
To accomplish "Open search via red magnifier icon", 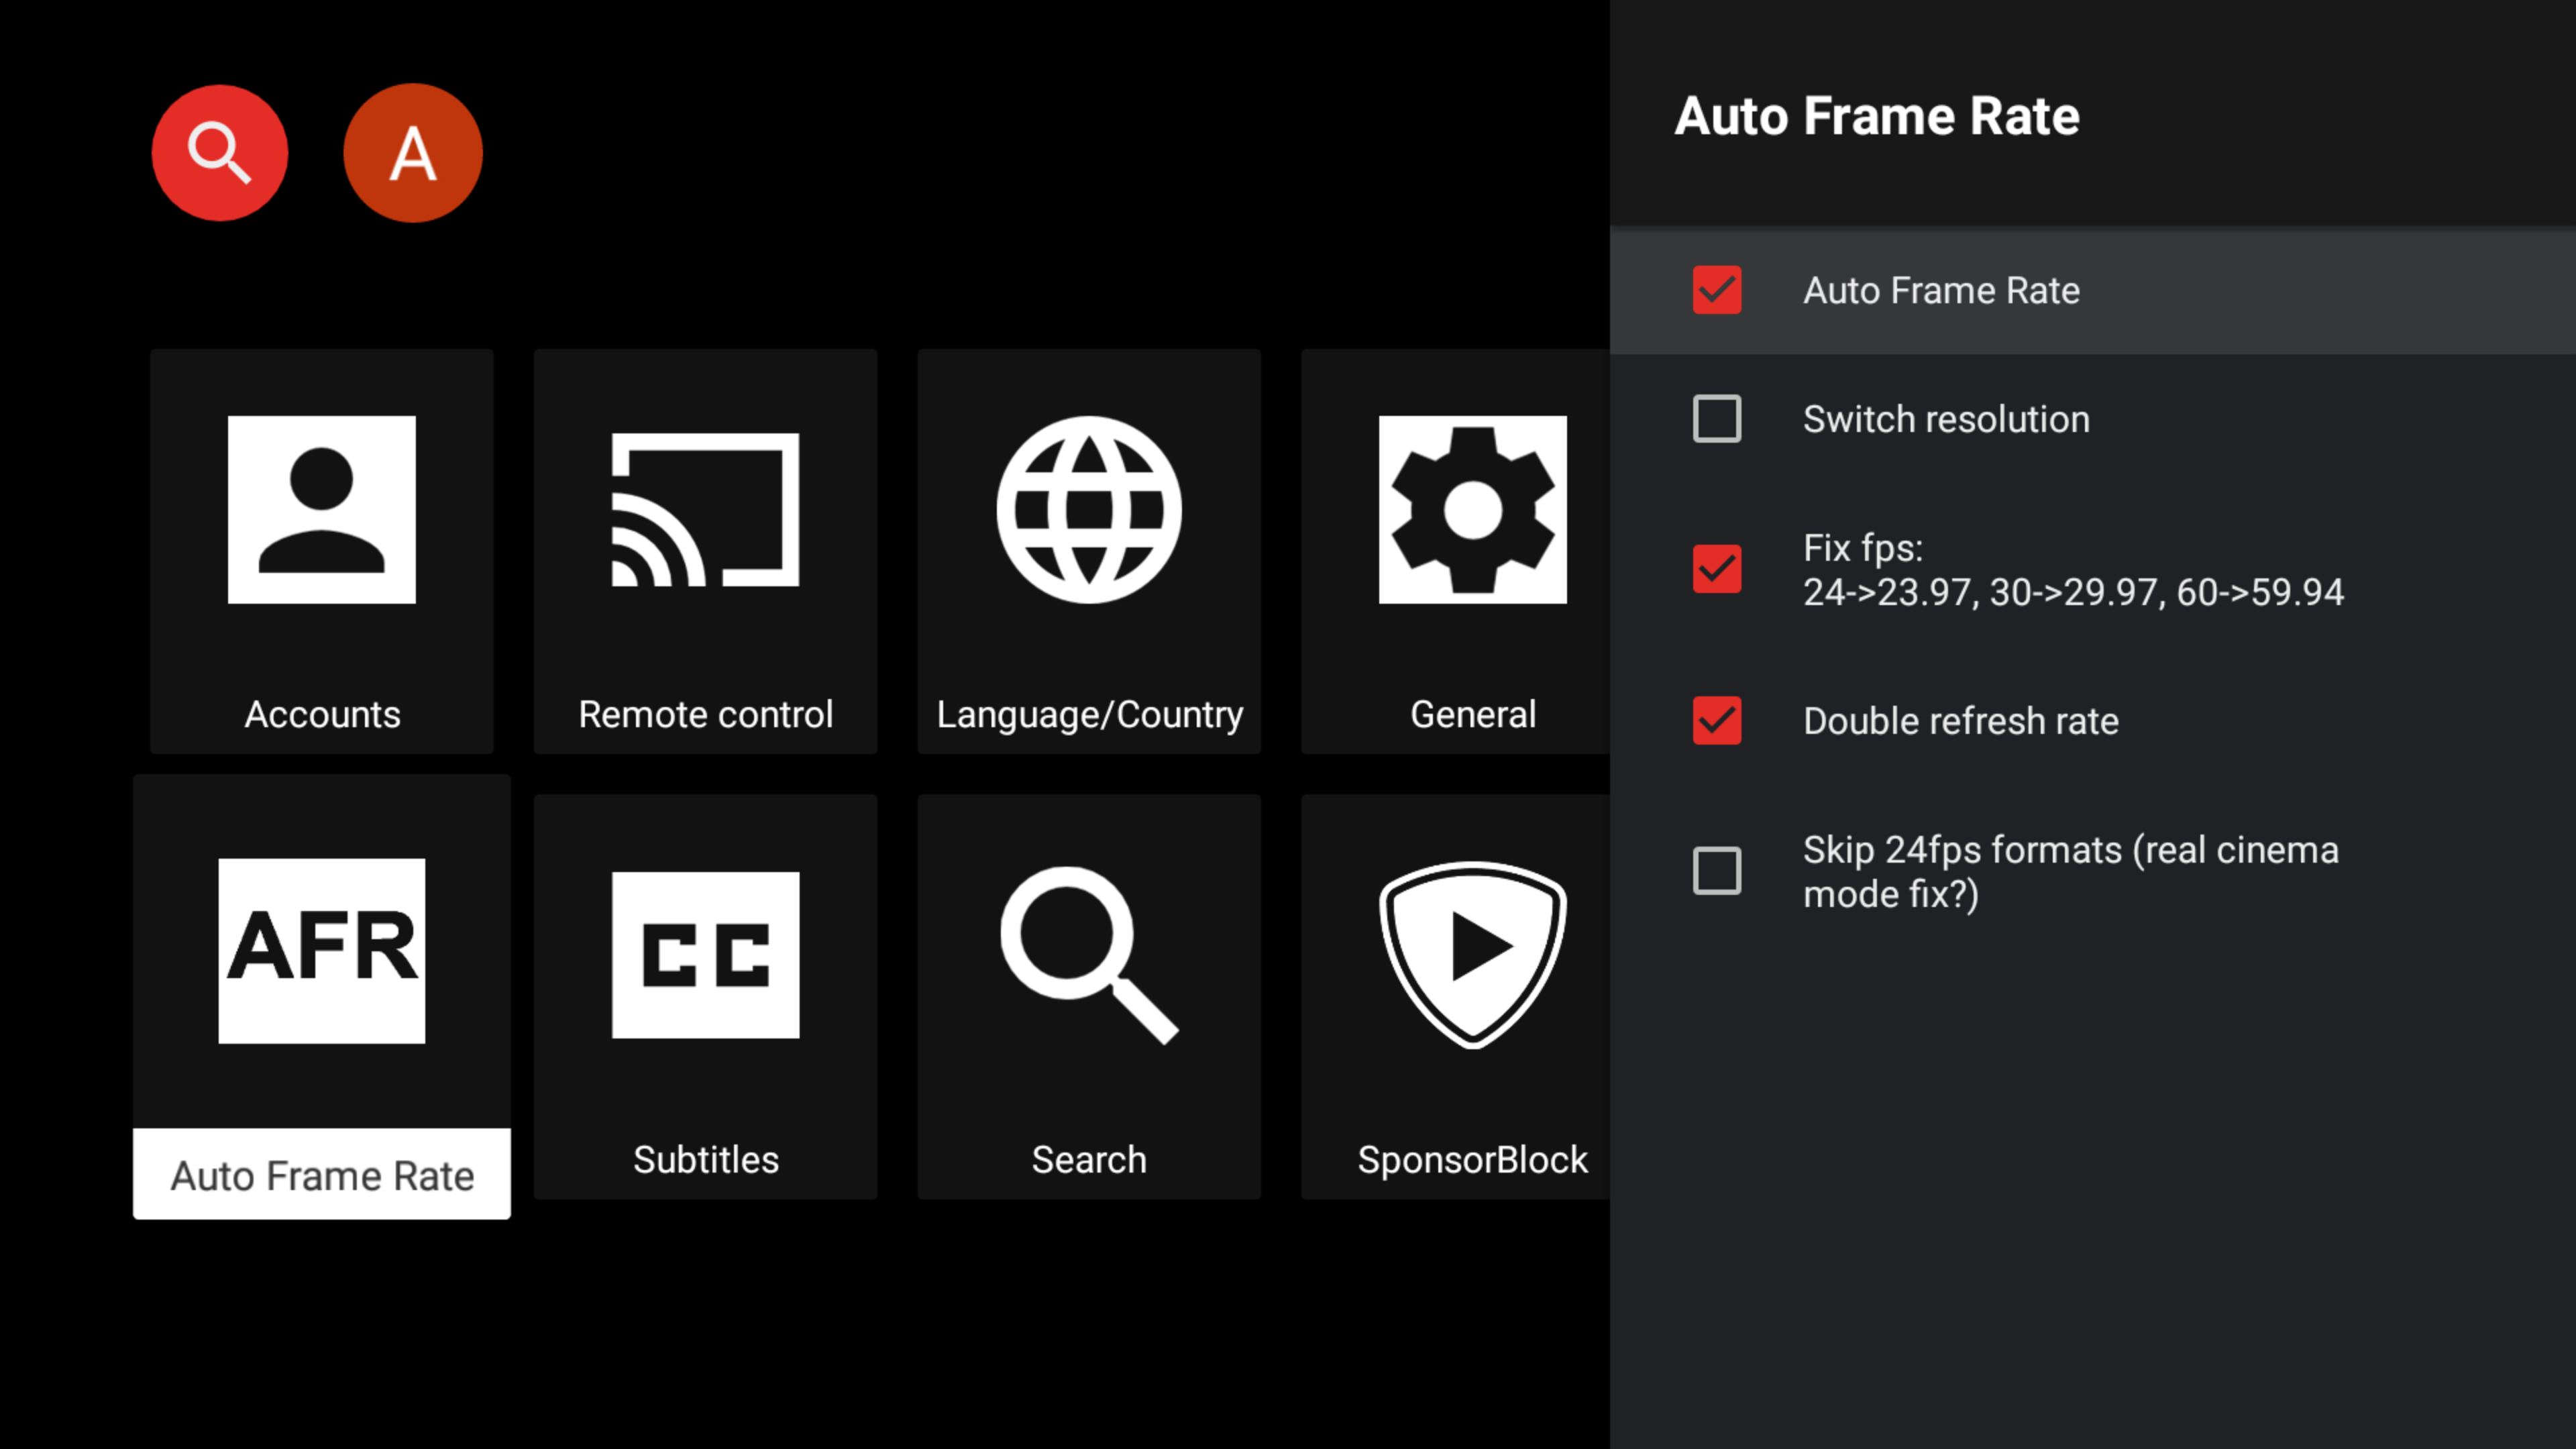I will coord(220,153).
